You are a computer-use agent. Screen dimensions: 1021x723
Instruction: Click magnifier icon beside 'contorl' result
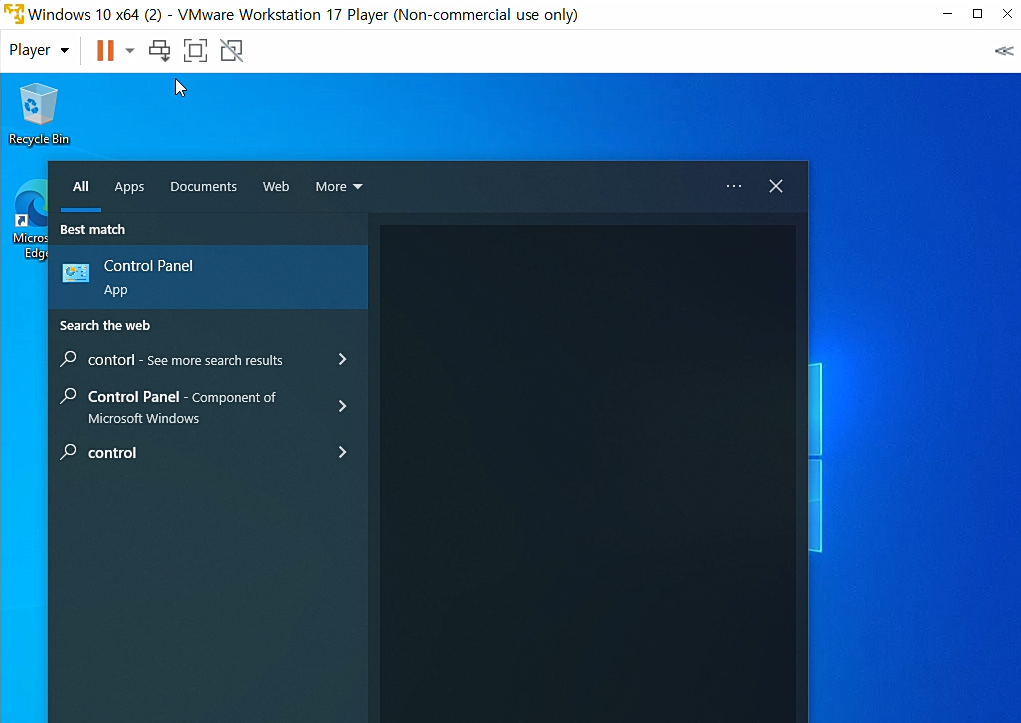[x=68, y=359]
